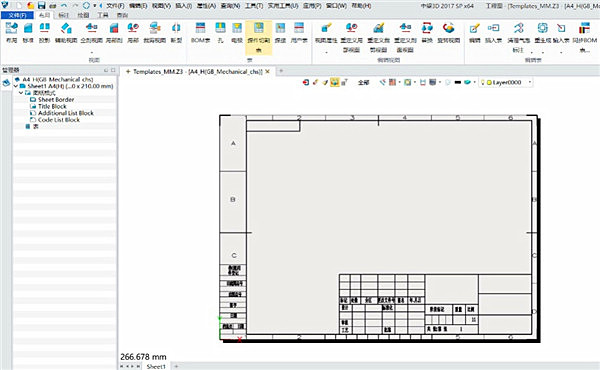Toggle the highlighted yellow filter button
This screenshot has height=370, width=600.
coord(334,82)
